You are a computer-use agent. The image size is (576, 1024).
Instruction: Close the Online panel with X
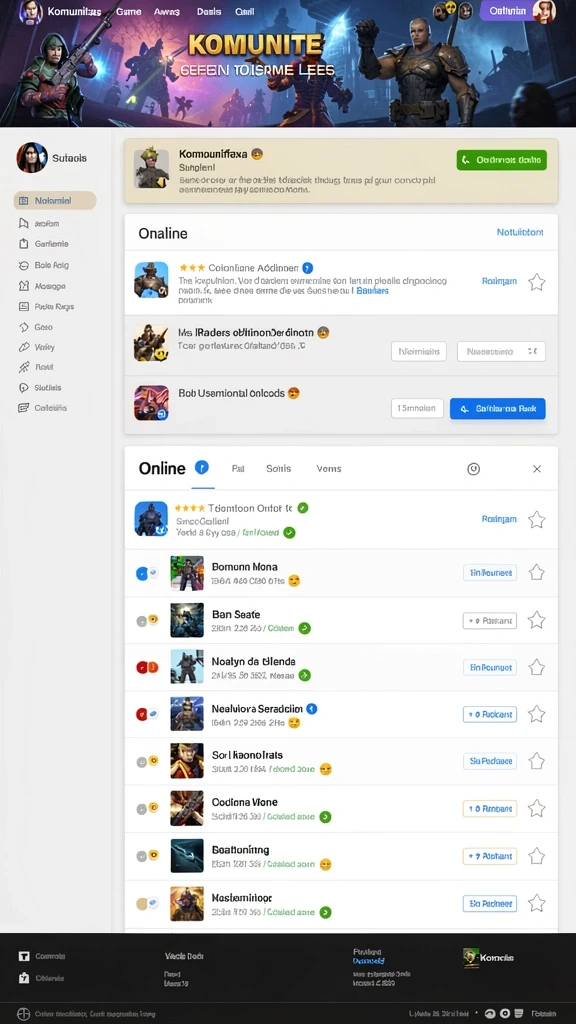click(537, 469)
